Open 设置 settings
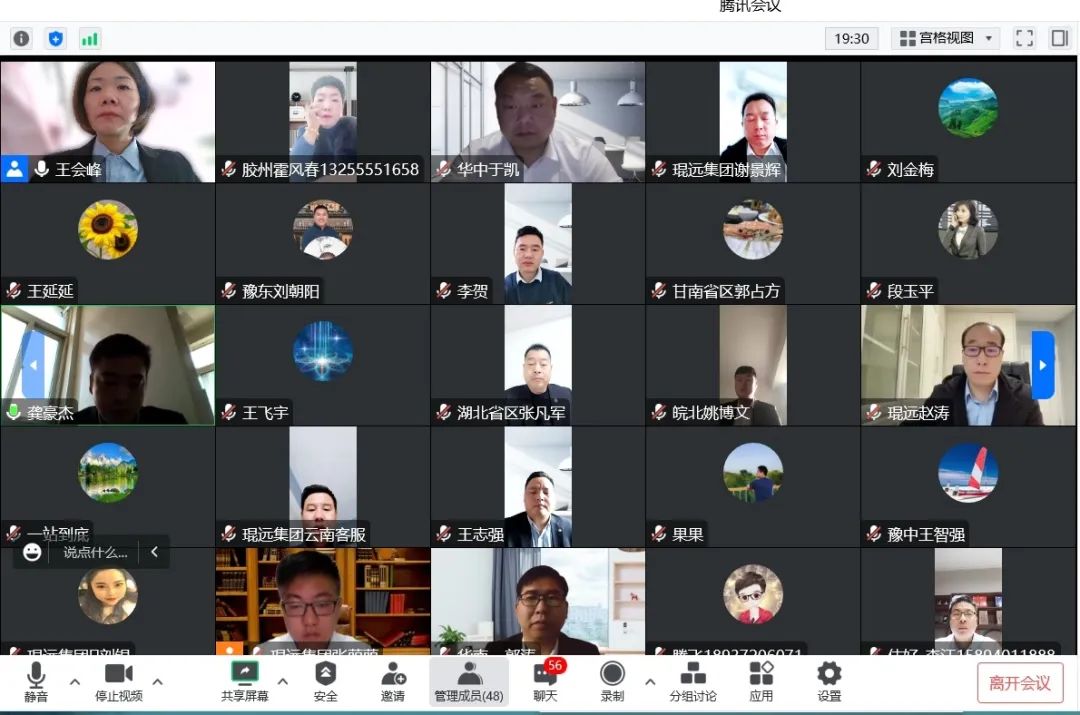 (829, 682)
